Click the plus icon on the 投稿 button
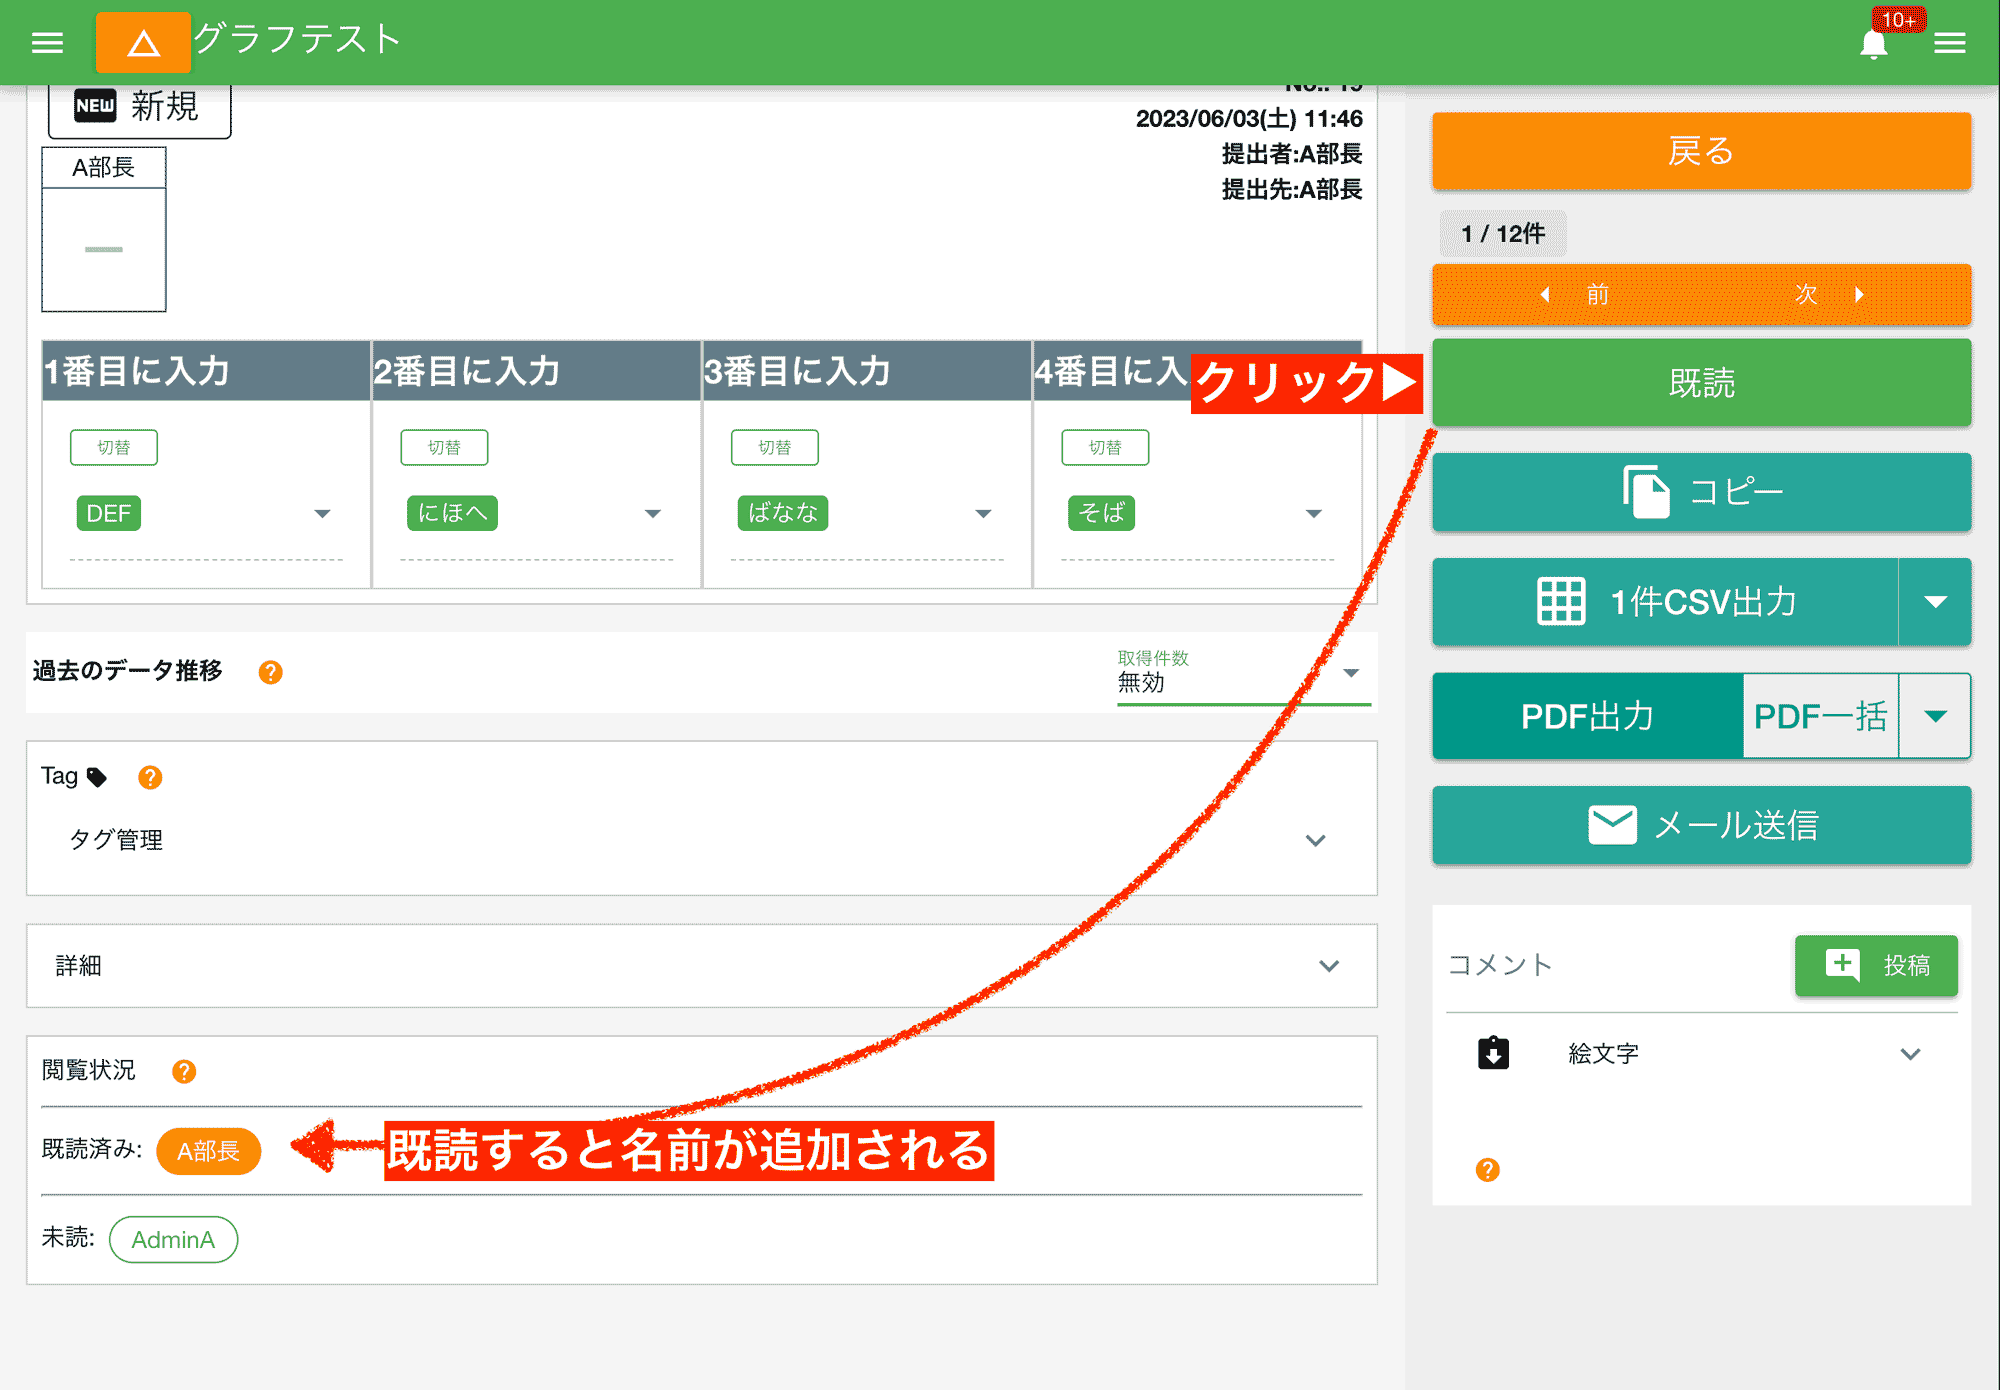The width and height of the screenshot is (2000, 1390). pos(1841,965)
